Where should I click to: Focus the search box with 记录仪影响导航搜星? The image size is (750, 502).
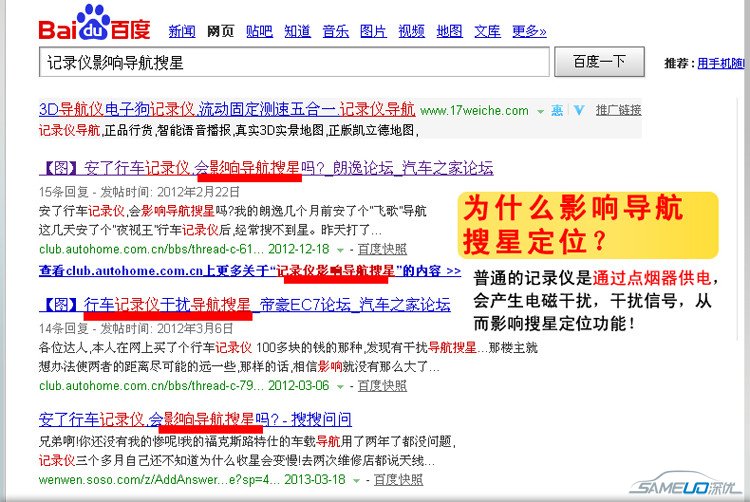click(x=294, y=62)
